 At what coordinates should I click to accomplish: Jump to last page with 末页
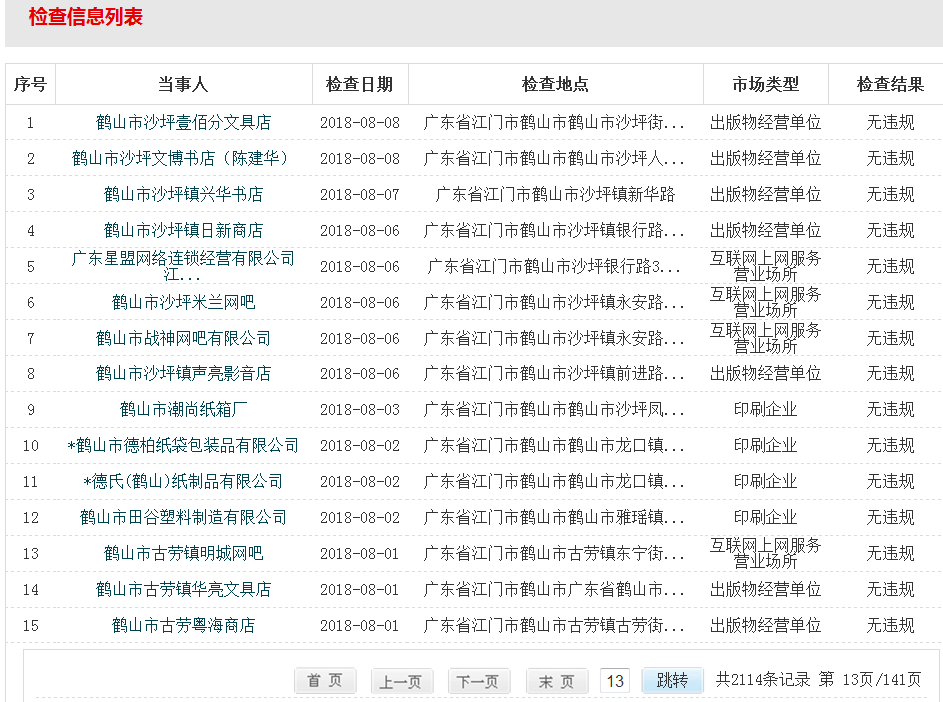tap(557, 682)
